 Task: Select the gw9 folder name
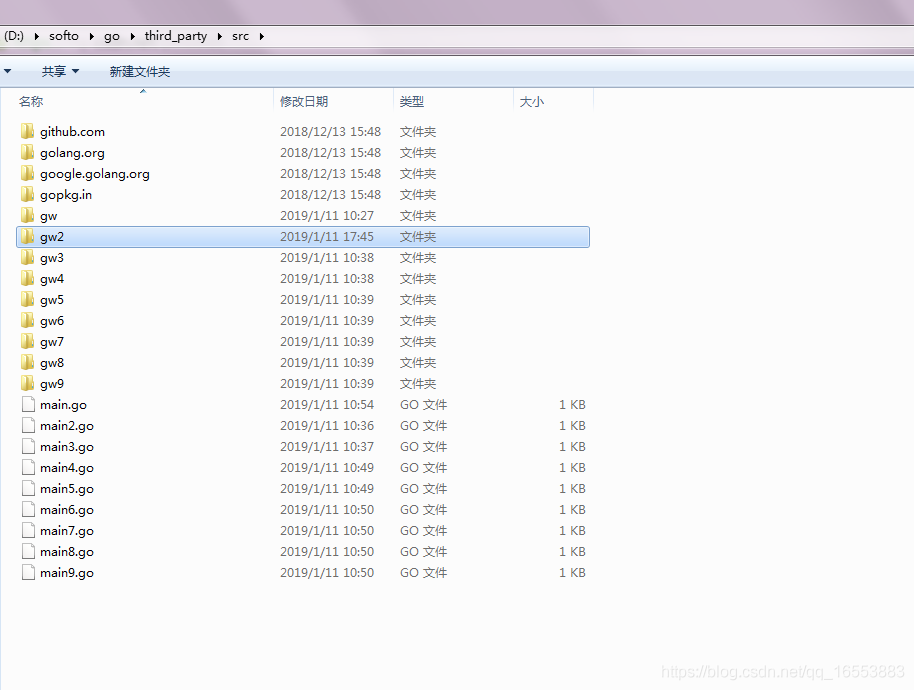click(x=52, y=383)
